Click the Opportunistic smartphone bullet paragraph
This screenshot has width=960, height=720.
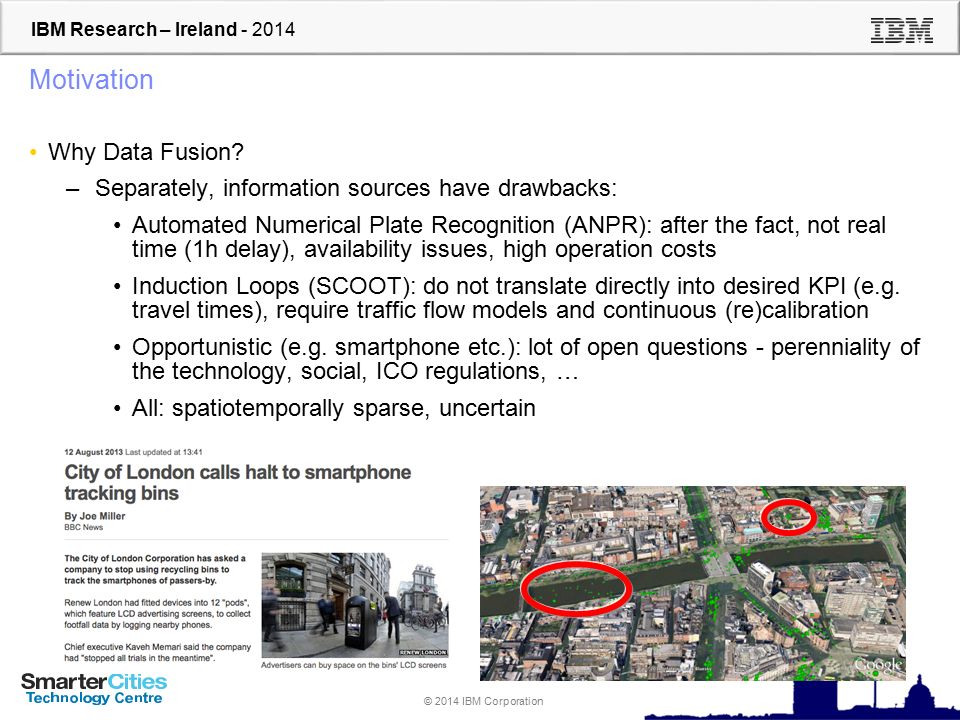pos(525,359)
